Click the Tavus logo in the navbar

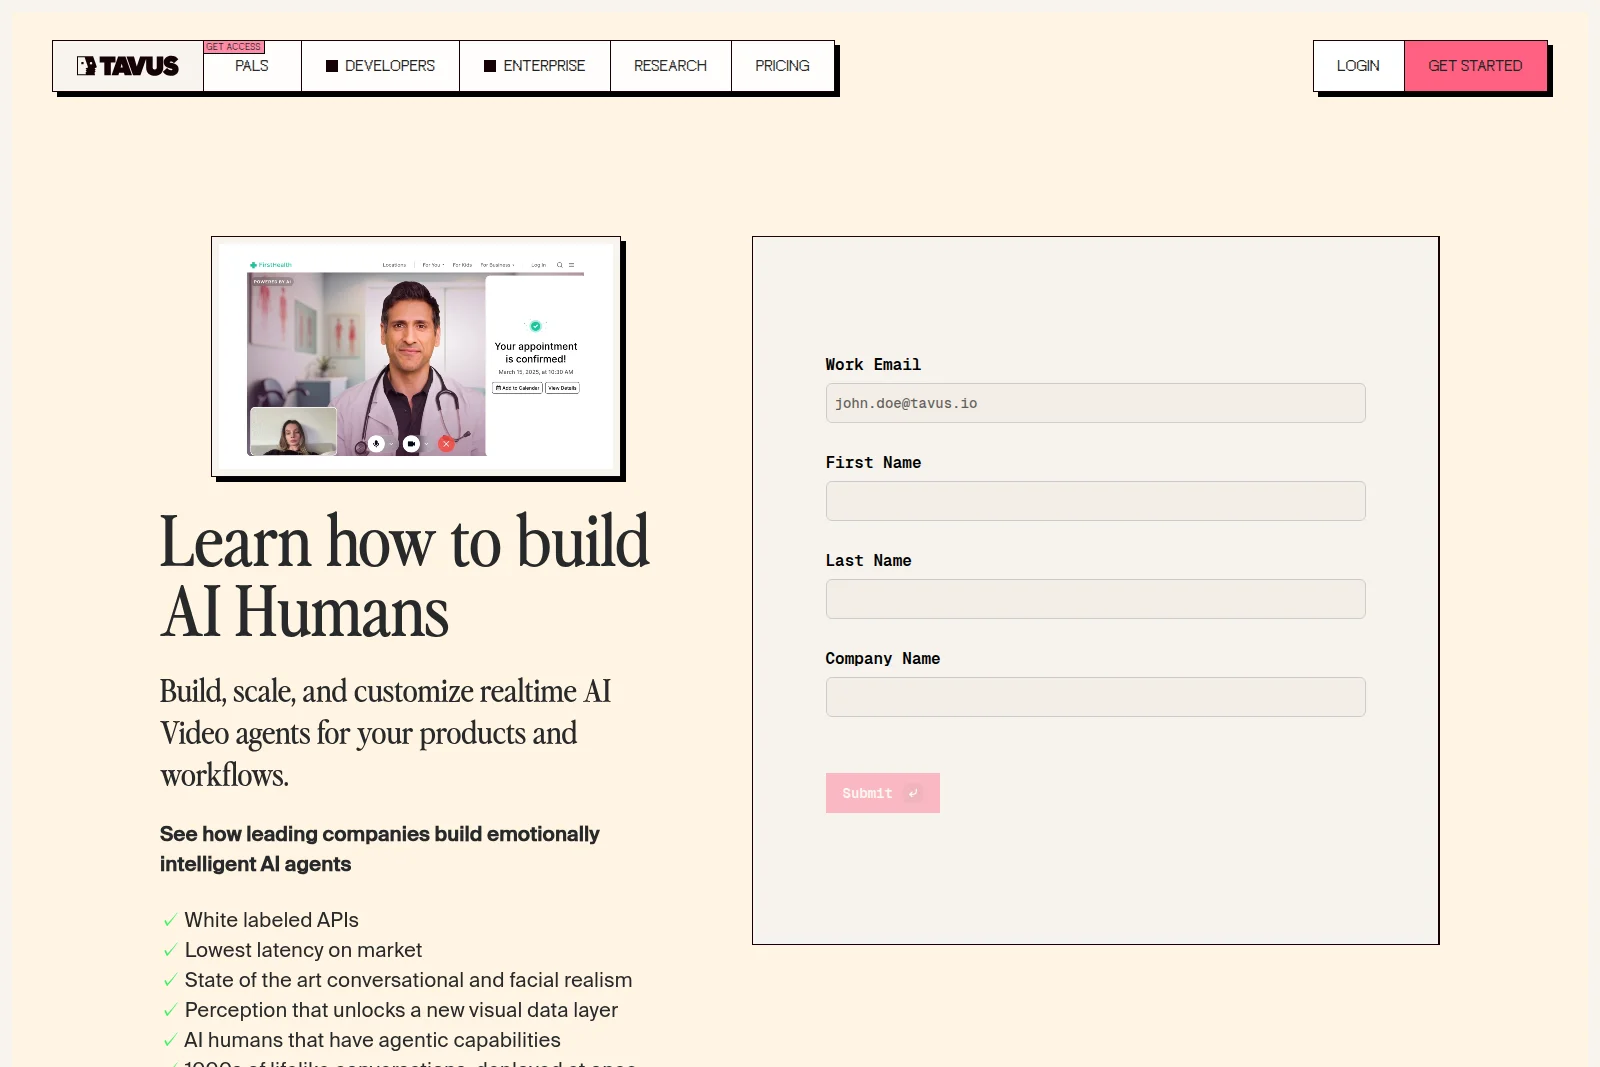point(128,65)
